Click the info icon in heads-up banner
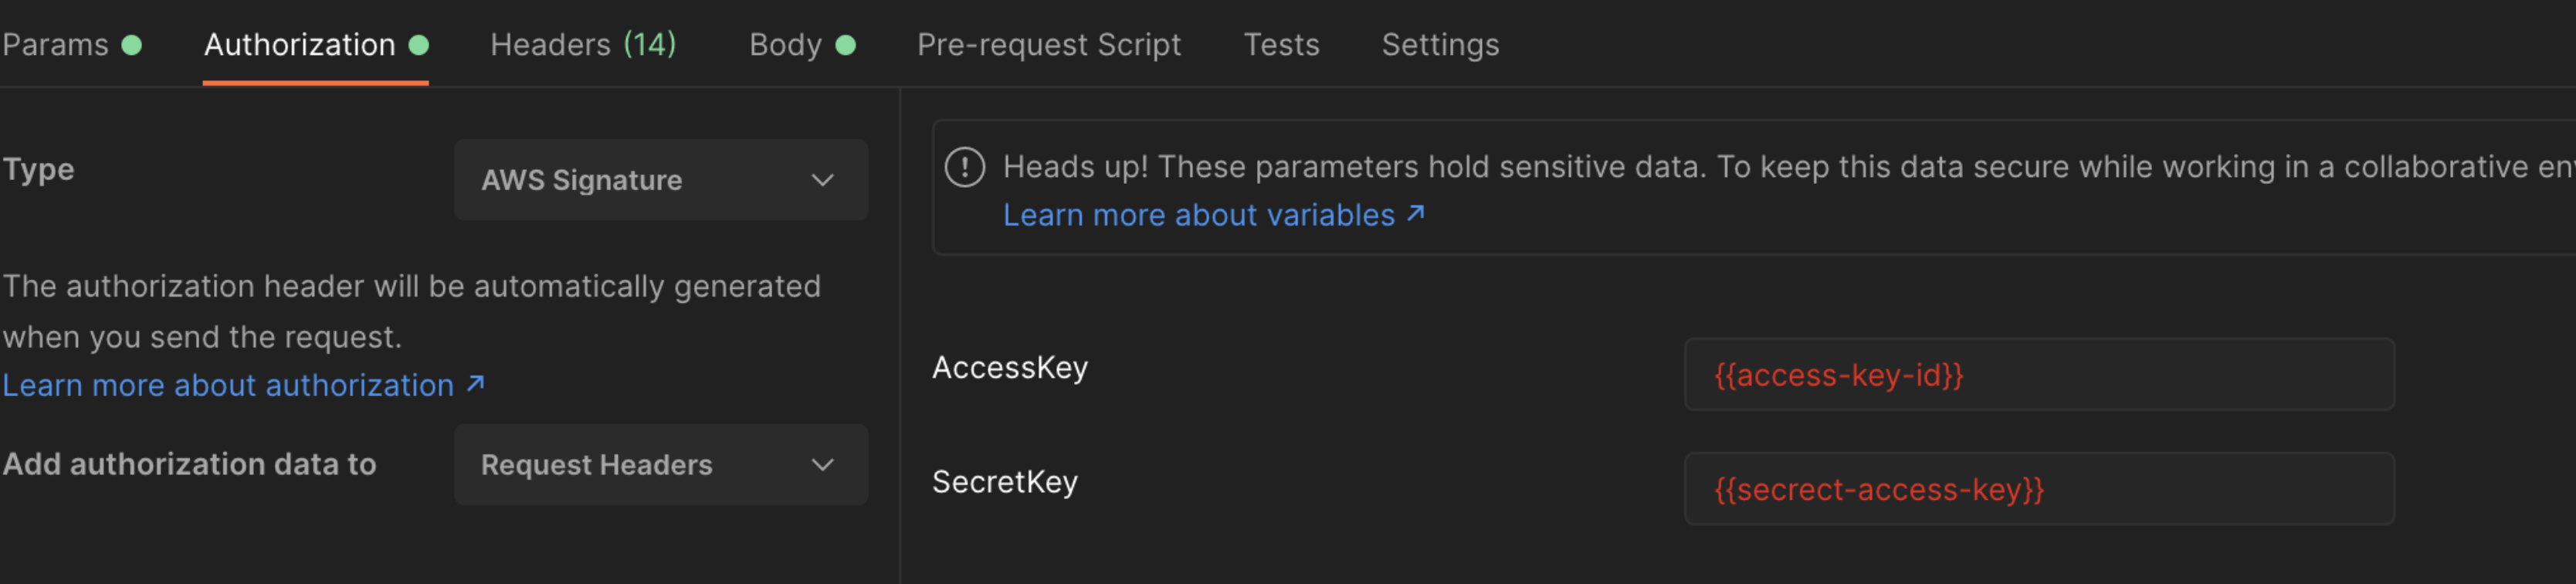 click(x=965, y=167)
